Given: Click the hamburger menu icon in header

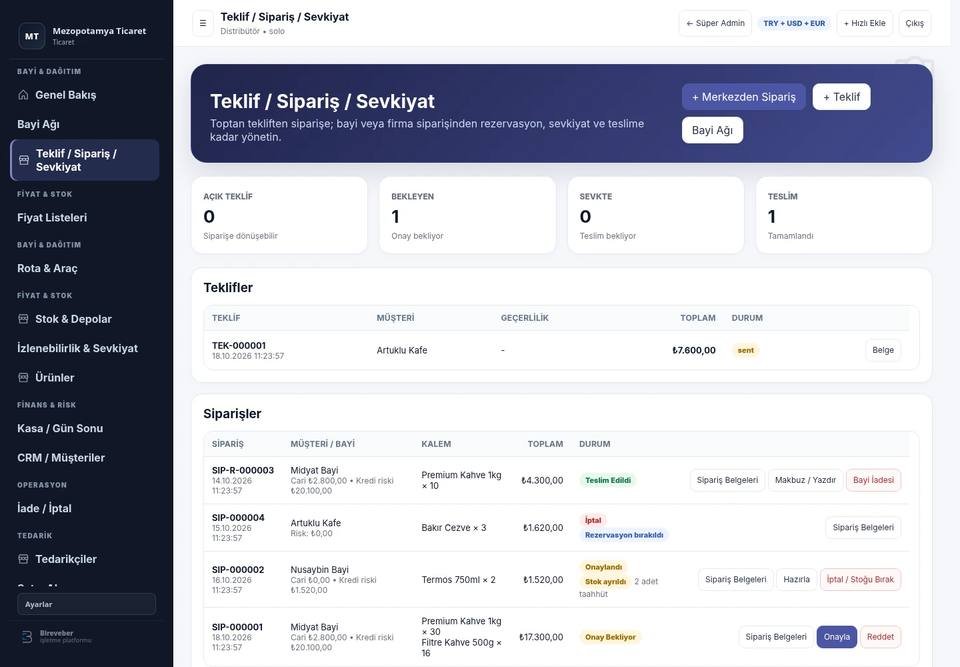Looking at the screenshot, I should pyautogui.click(x=203, y=23).
